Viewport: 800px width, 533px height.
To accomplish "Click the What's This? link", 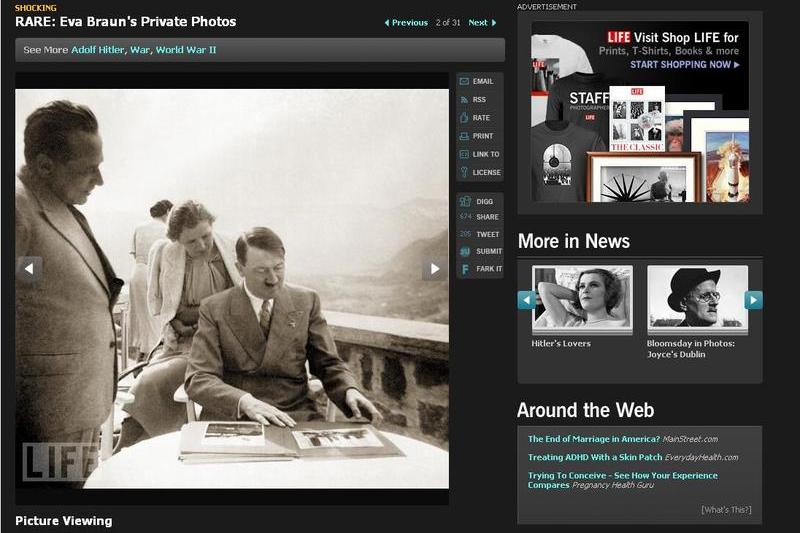I will pyautogui.click(x=726, y=510).
